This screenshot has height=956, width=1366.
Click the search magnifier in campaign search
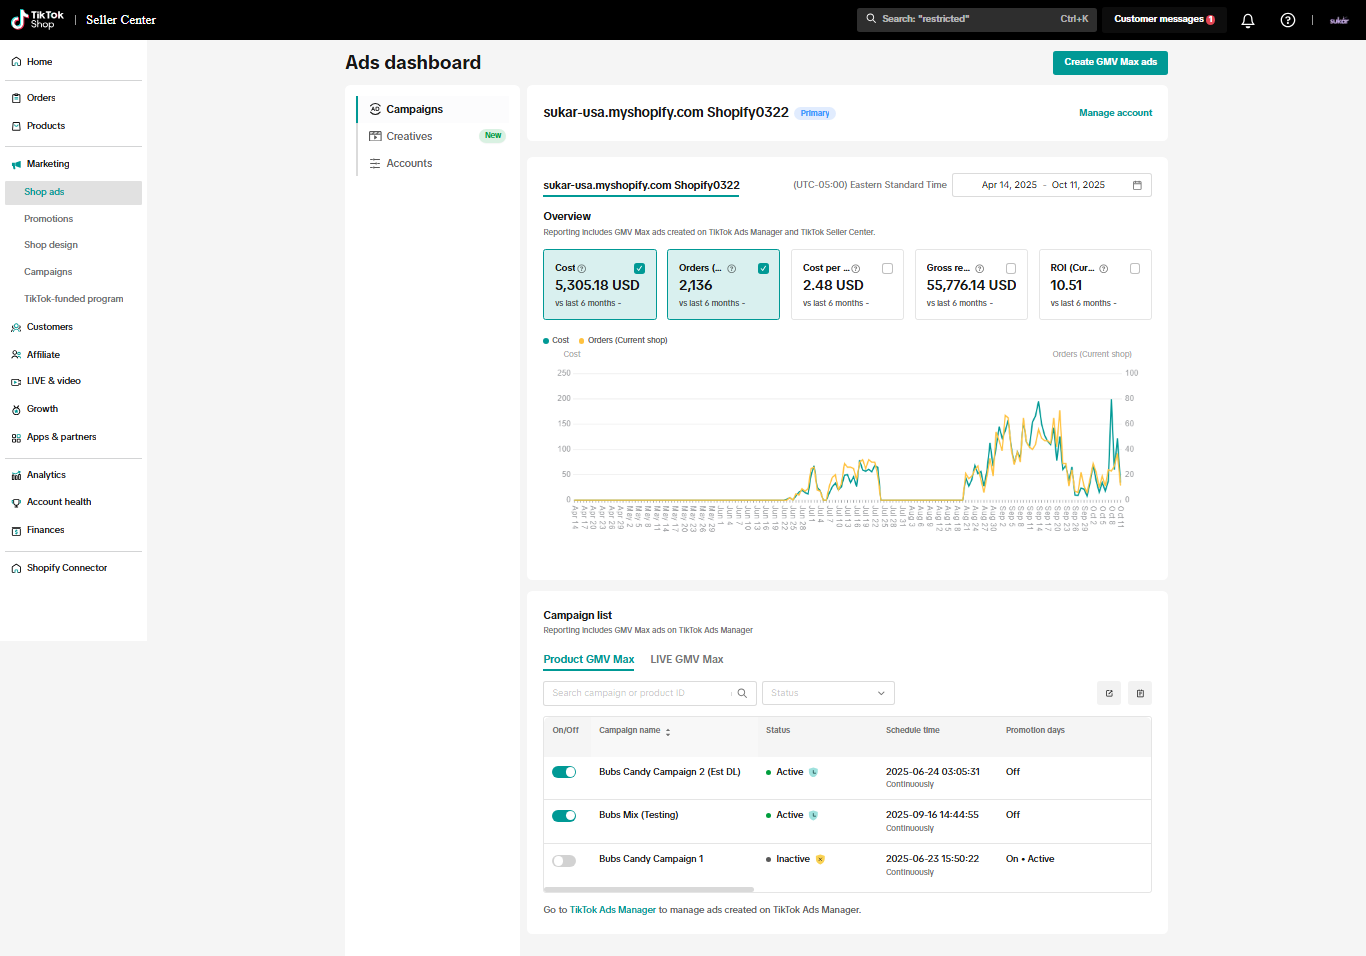click(742, 693)
